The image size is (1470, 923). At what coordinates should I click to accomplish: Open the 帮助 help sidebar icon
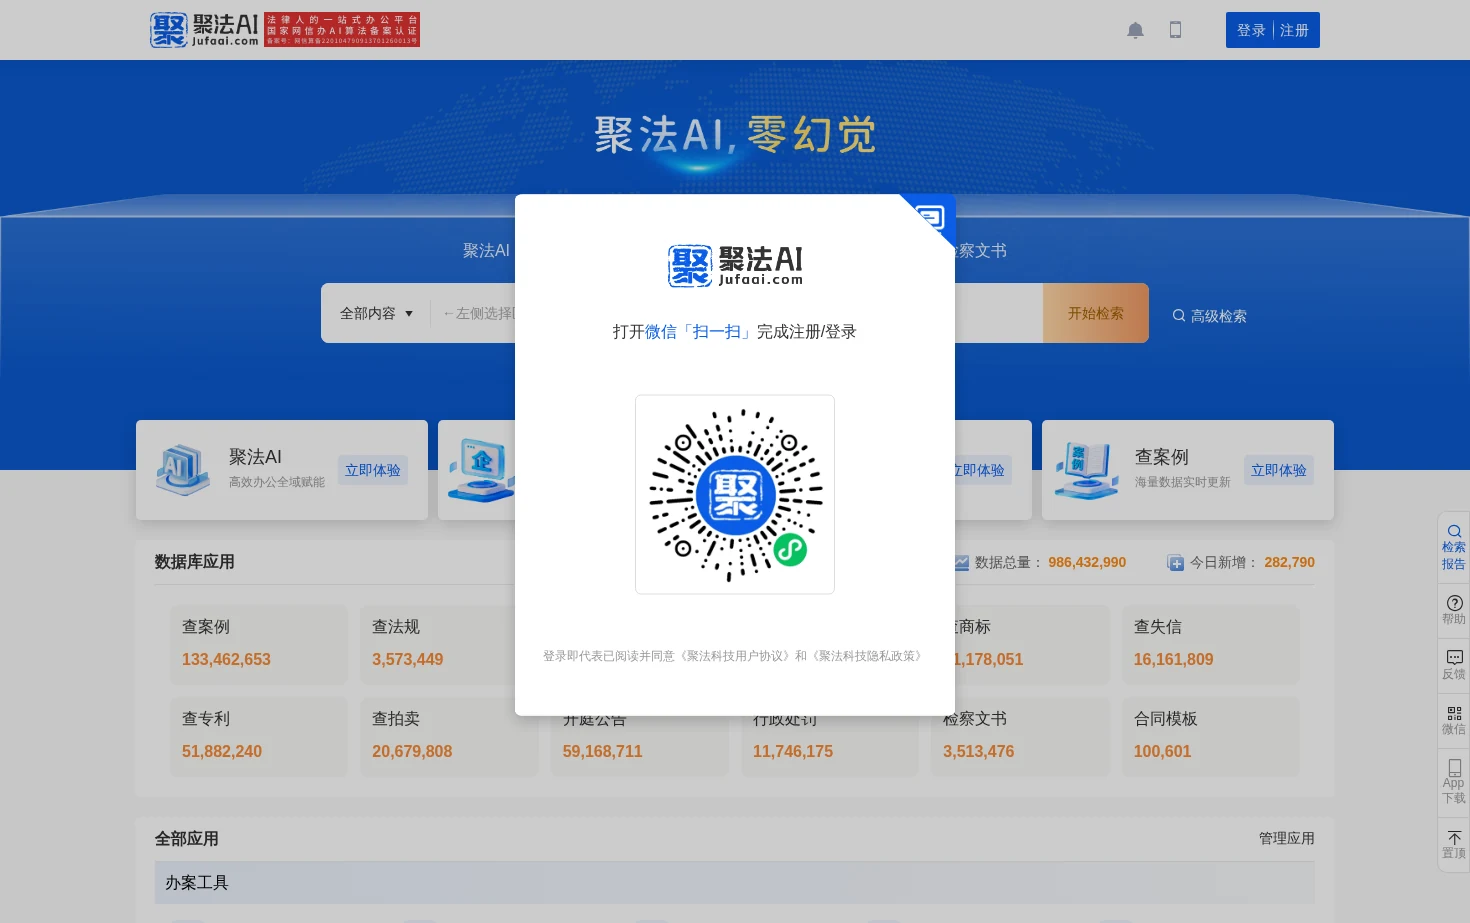(1454, 610)
